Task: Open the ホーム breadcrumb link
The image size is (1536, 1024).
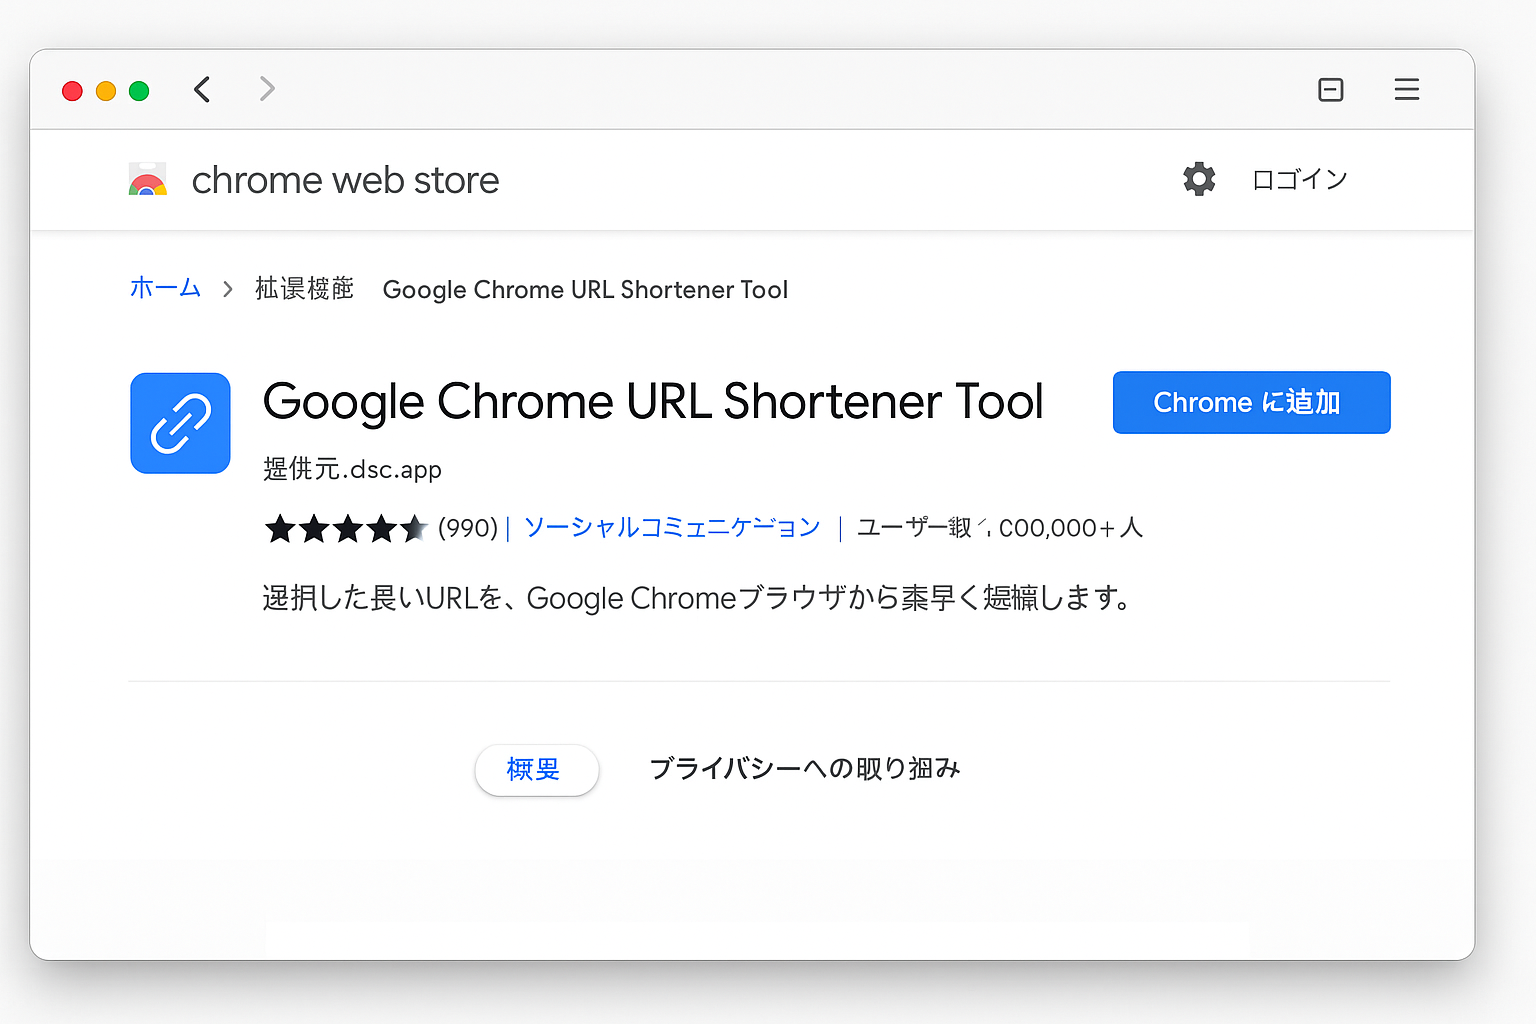Action: point(165,288)
